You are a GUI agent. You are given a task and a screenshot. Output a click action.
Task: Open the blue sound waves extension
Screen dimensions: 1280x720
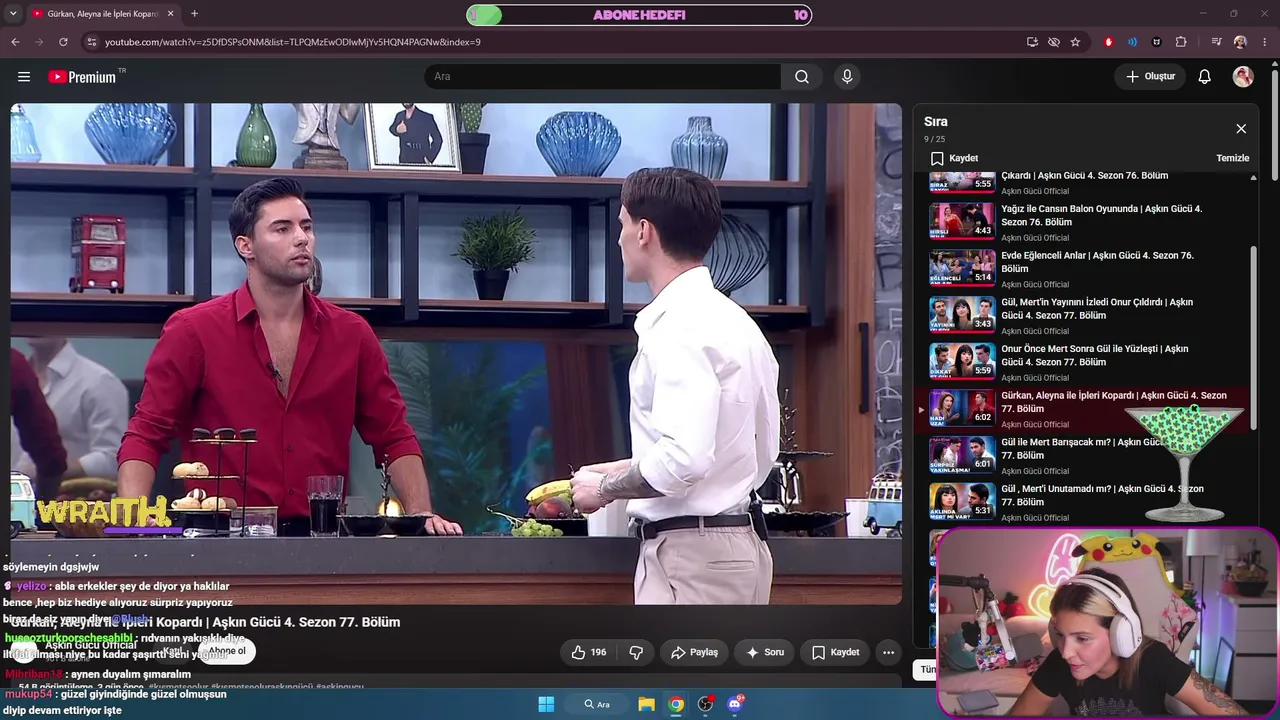pos(1132,42)
